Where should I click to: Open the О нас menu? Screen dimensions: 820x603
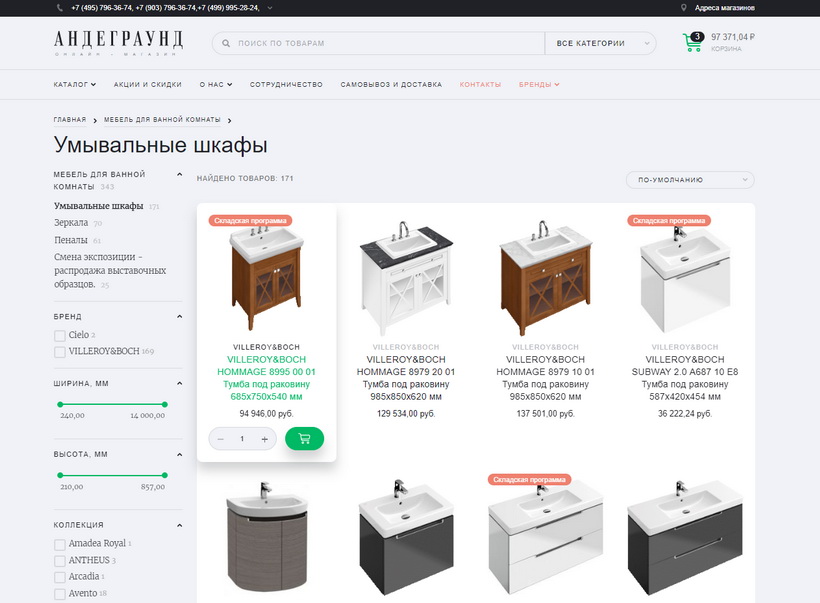pos(215,84)
